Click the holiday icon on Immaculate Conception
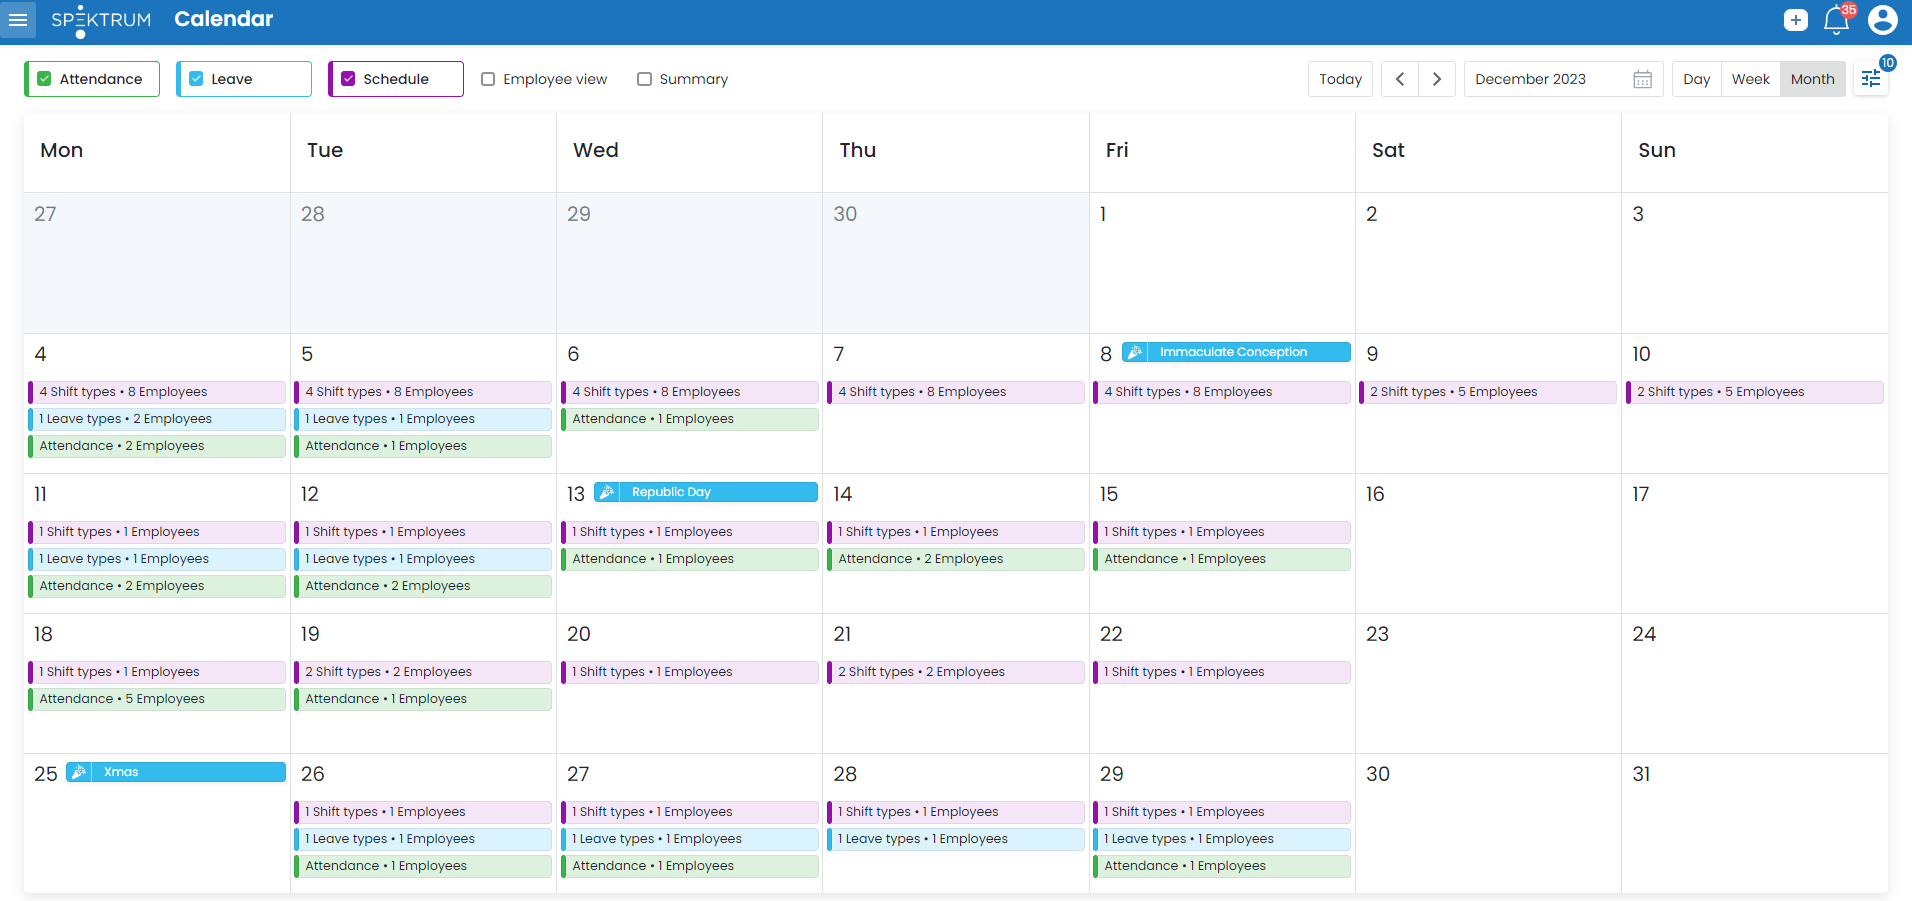 click(1135, 351)
